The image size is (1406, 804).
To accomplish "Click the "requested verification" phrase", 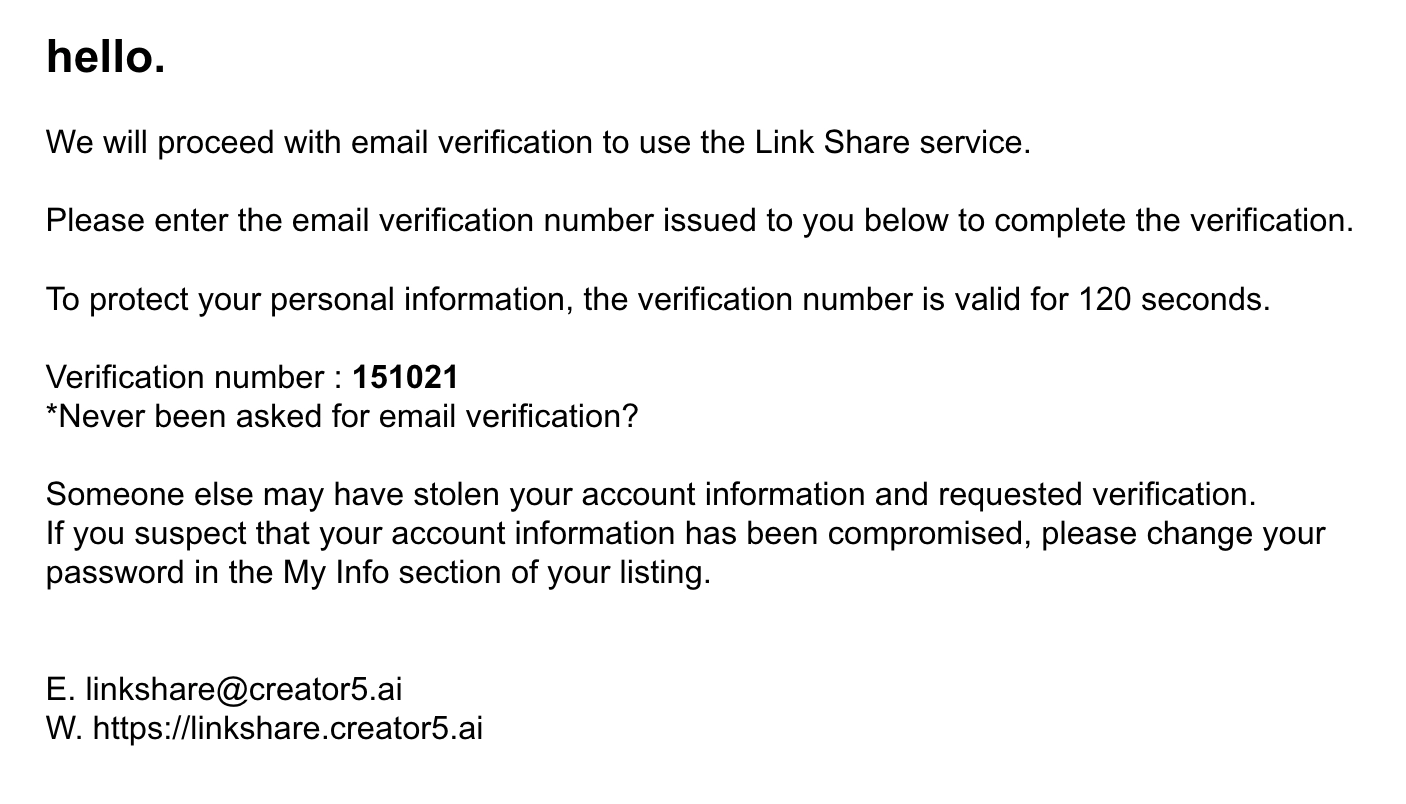I will (x=1096, y=494).
